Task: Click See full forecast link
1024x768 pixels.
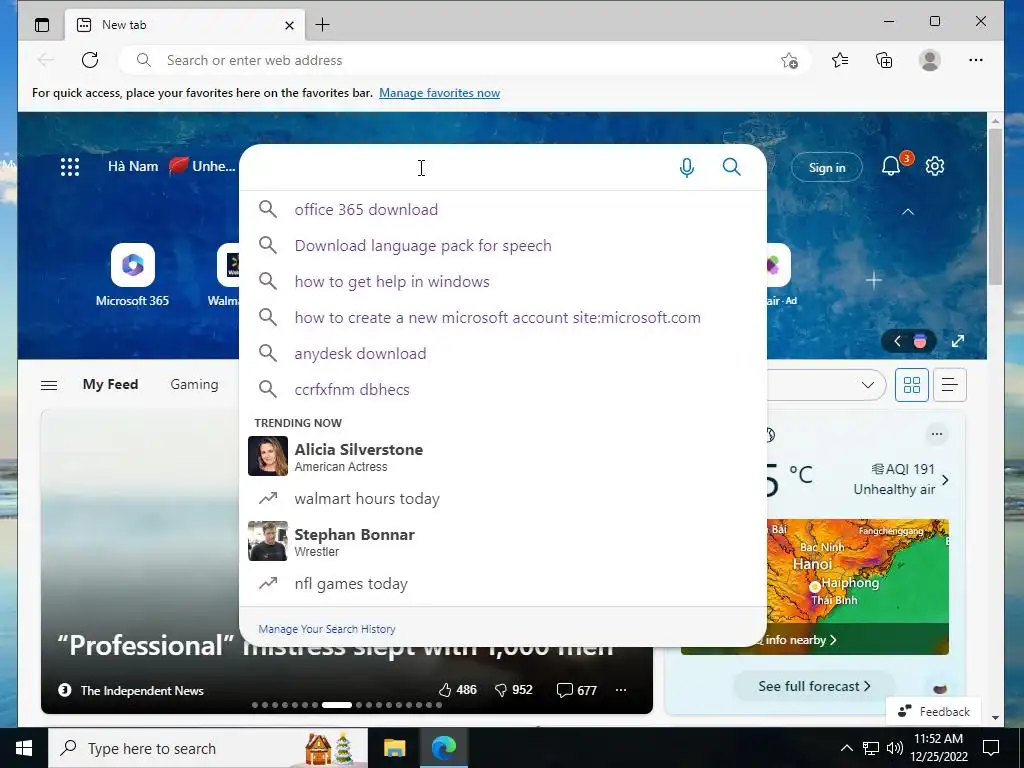Action: [814, 686]
